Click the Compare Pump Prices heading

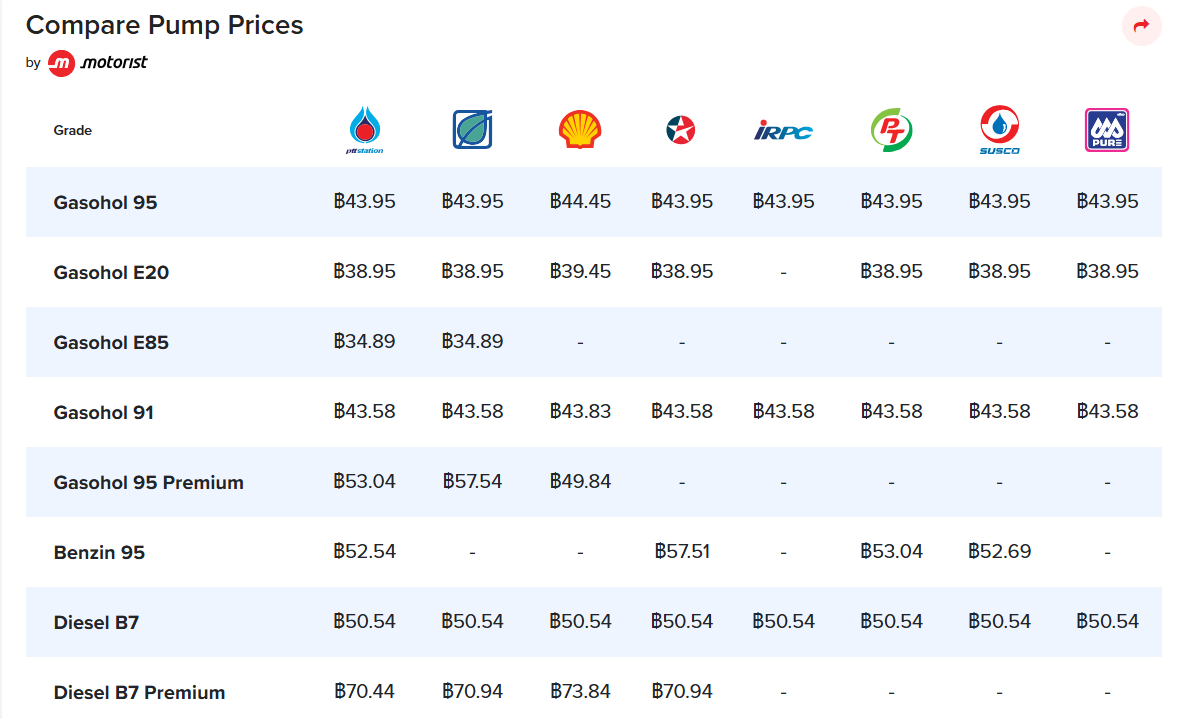(164, 25)
